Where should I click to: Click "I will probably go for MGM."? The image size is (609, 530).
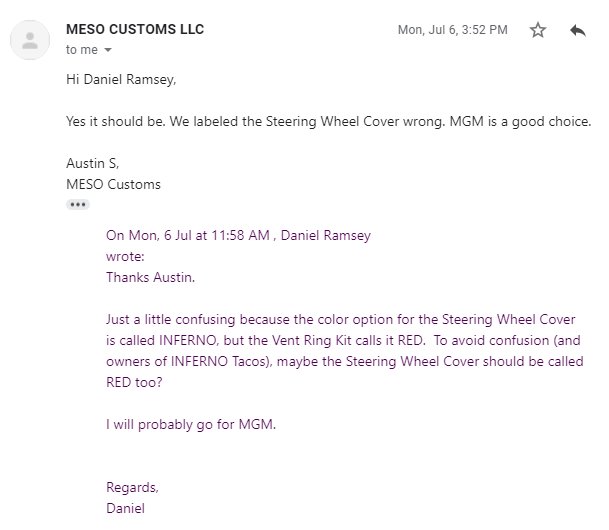[x=191, y=424]
